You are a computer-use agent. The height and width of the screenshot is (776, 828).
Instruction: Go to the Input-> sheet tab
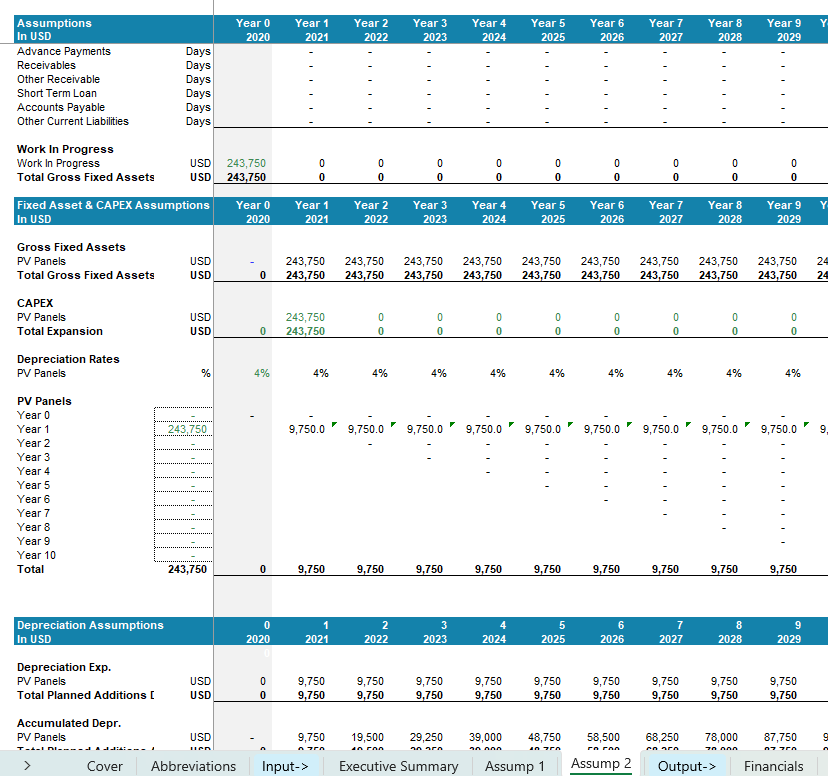click(286, 766)
